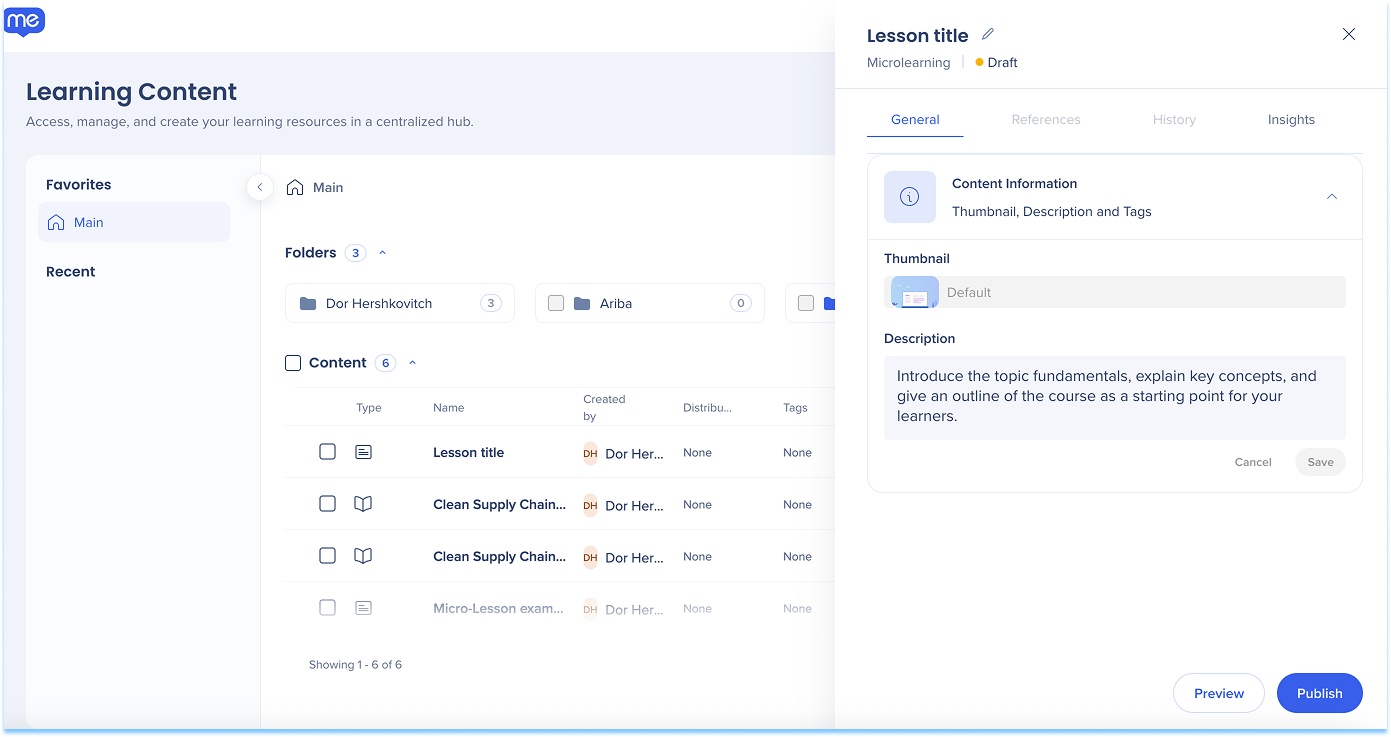The image size is (1391, 737).
Task: Switch to the Insights tab
Action: pyautogui.click(x=1290, y=119)
